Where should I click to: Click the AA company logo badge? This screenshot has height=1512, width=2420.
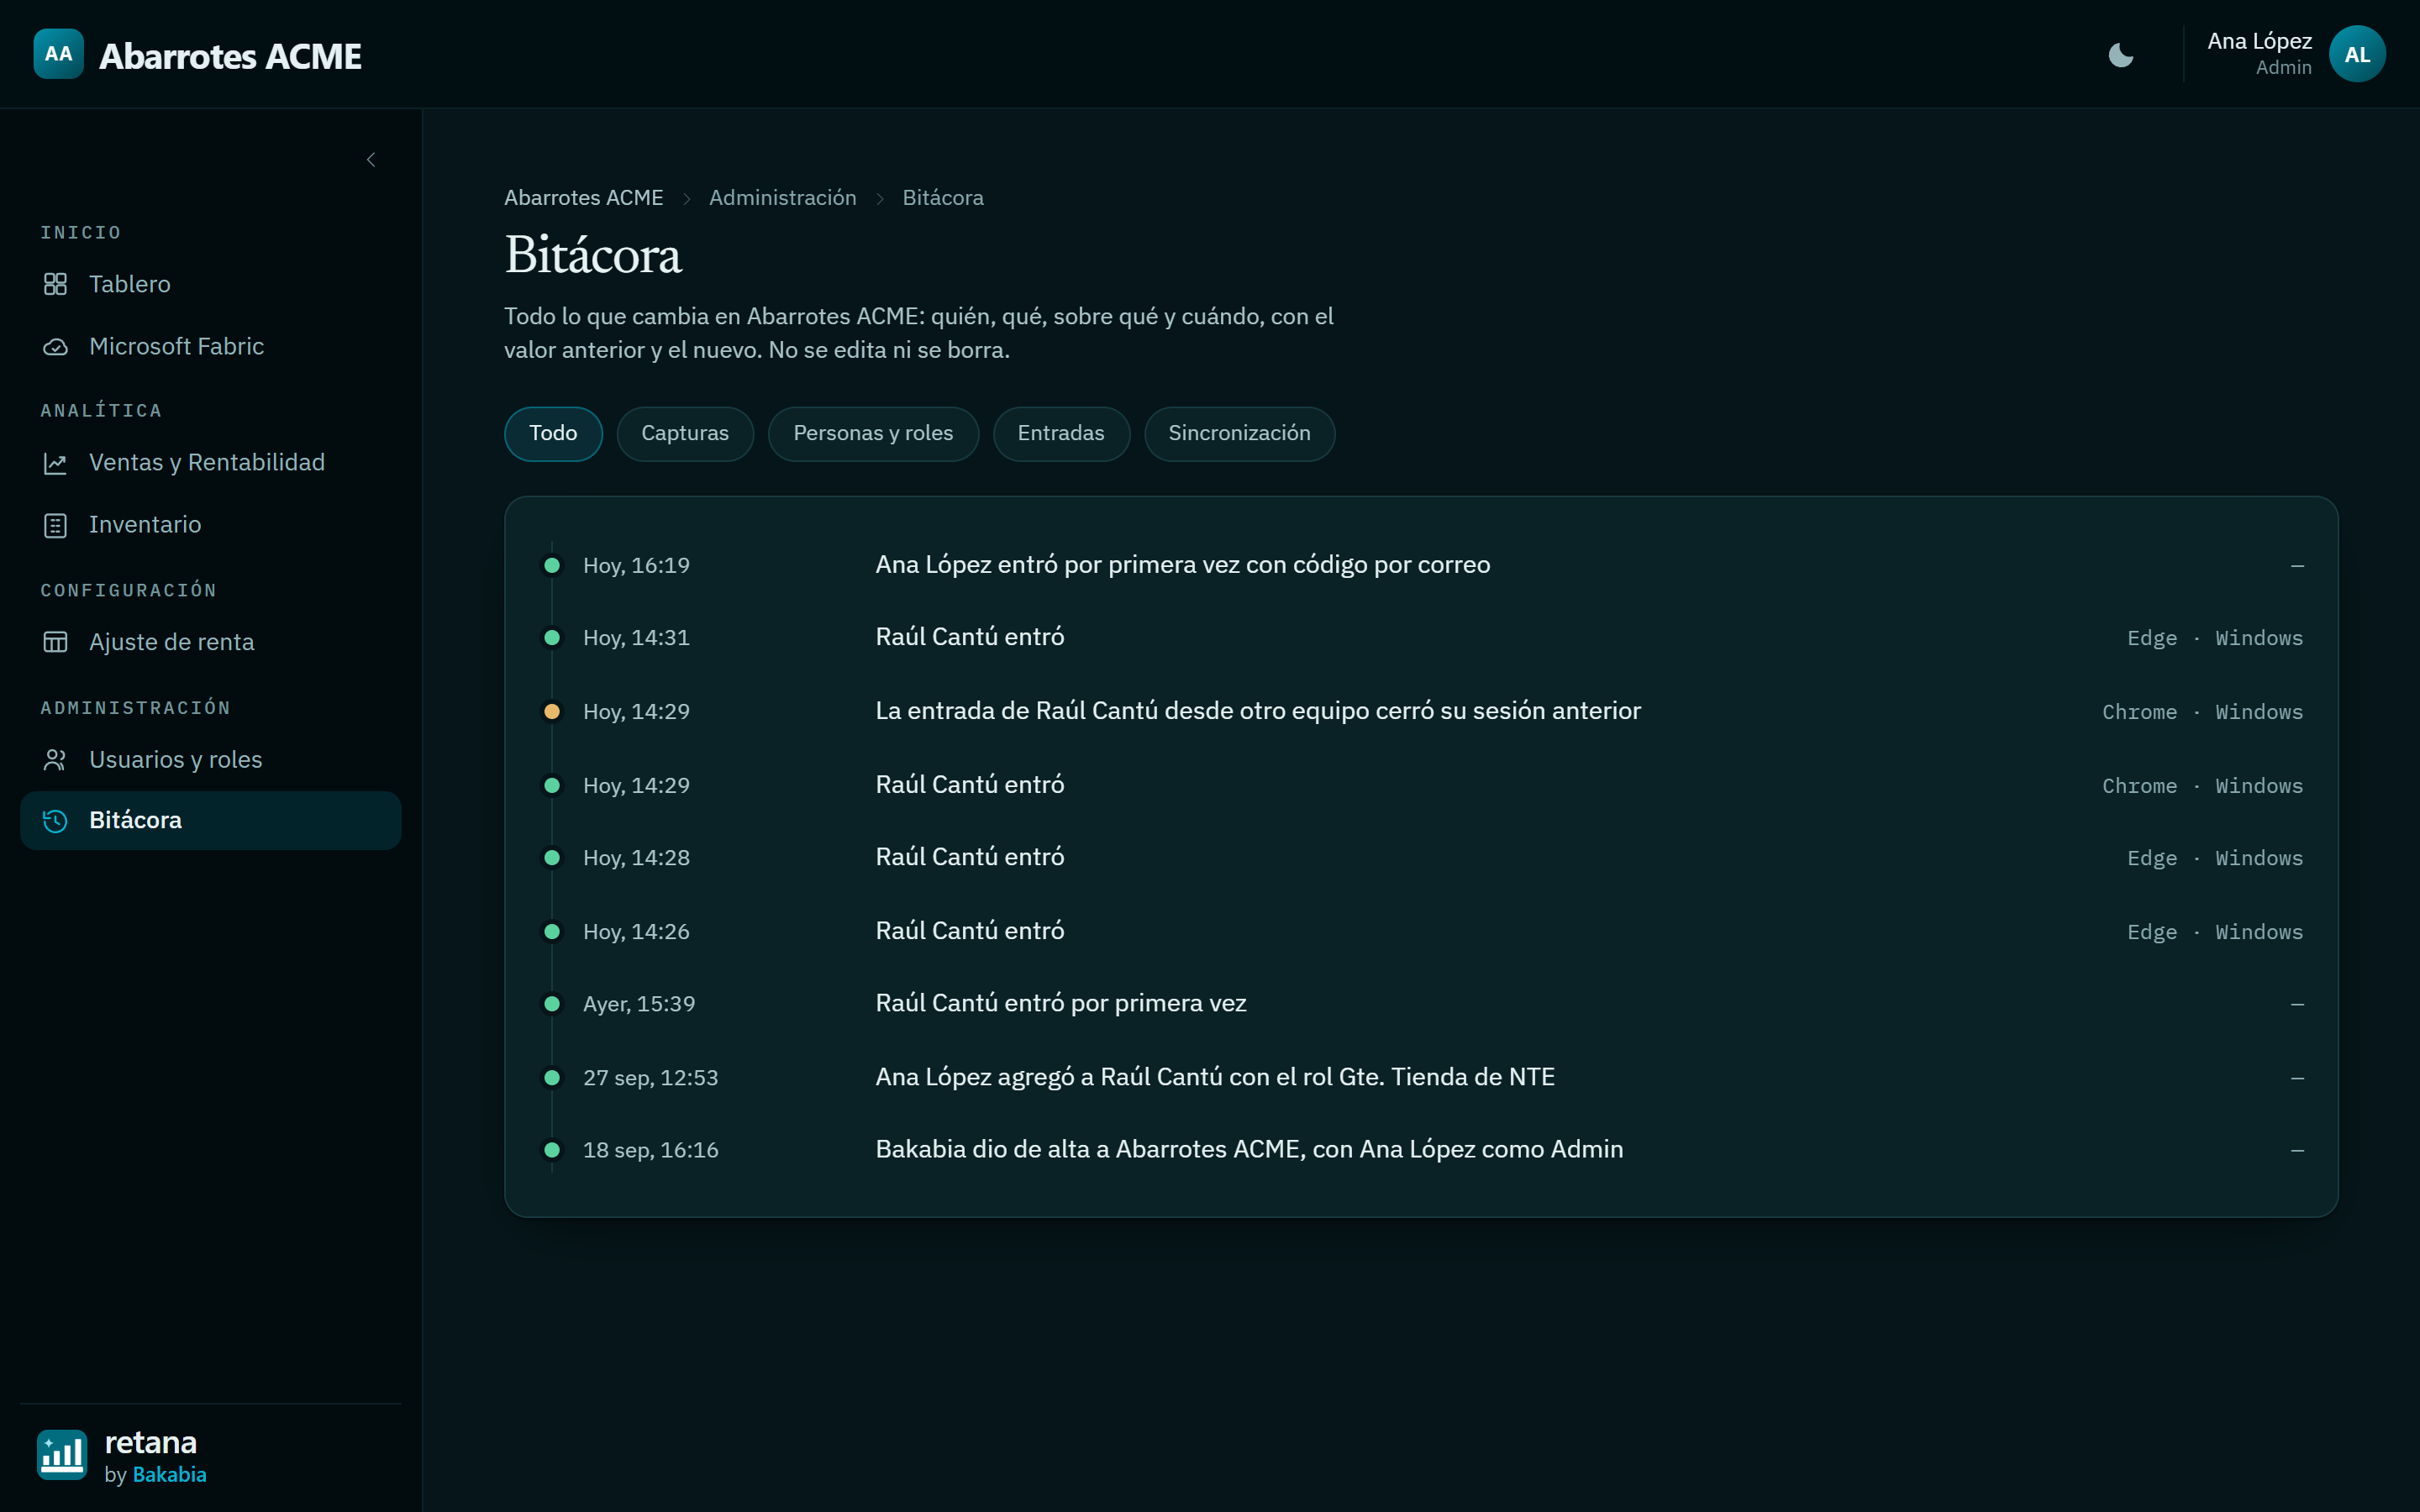tap(58, 54)
